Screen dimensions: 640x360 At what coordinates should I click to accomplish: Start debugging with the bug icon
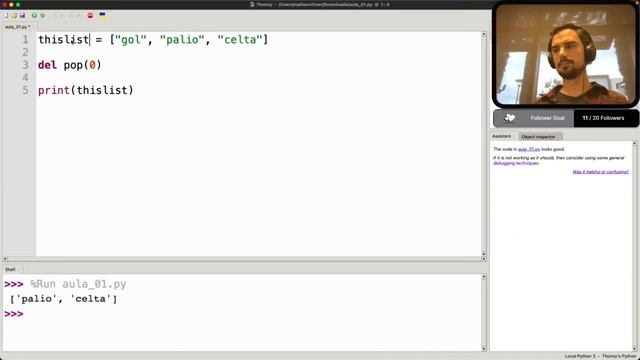pyautogui.click(x=42, y=16)
